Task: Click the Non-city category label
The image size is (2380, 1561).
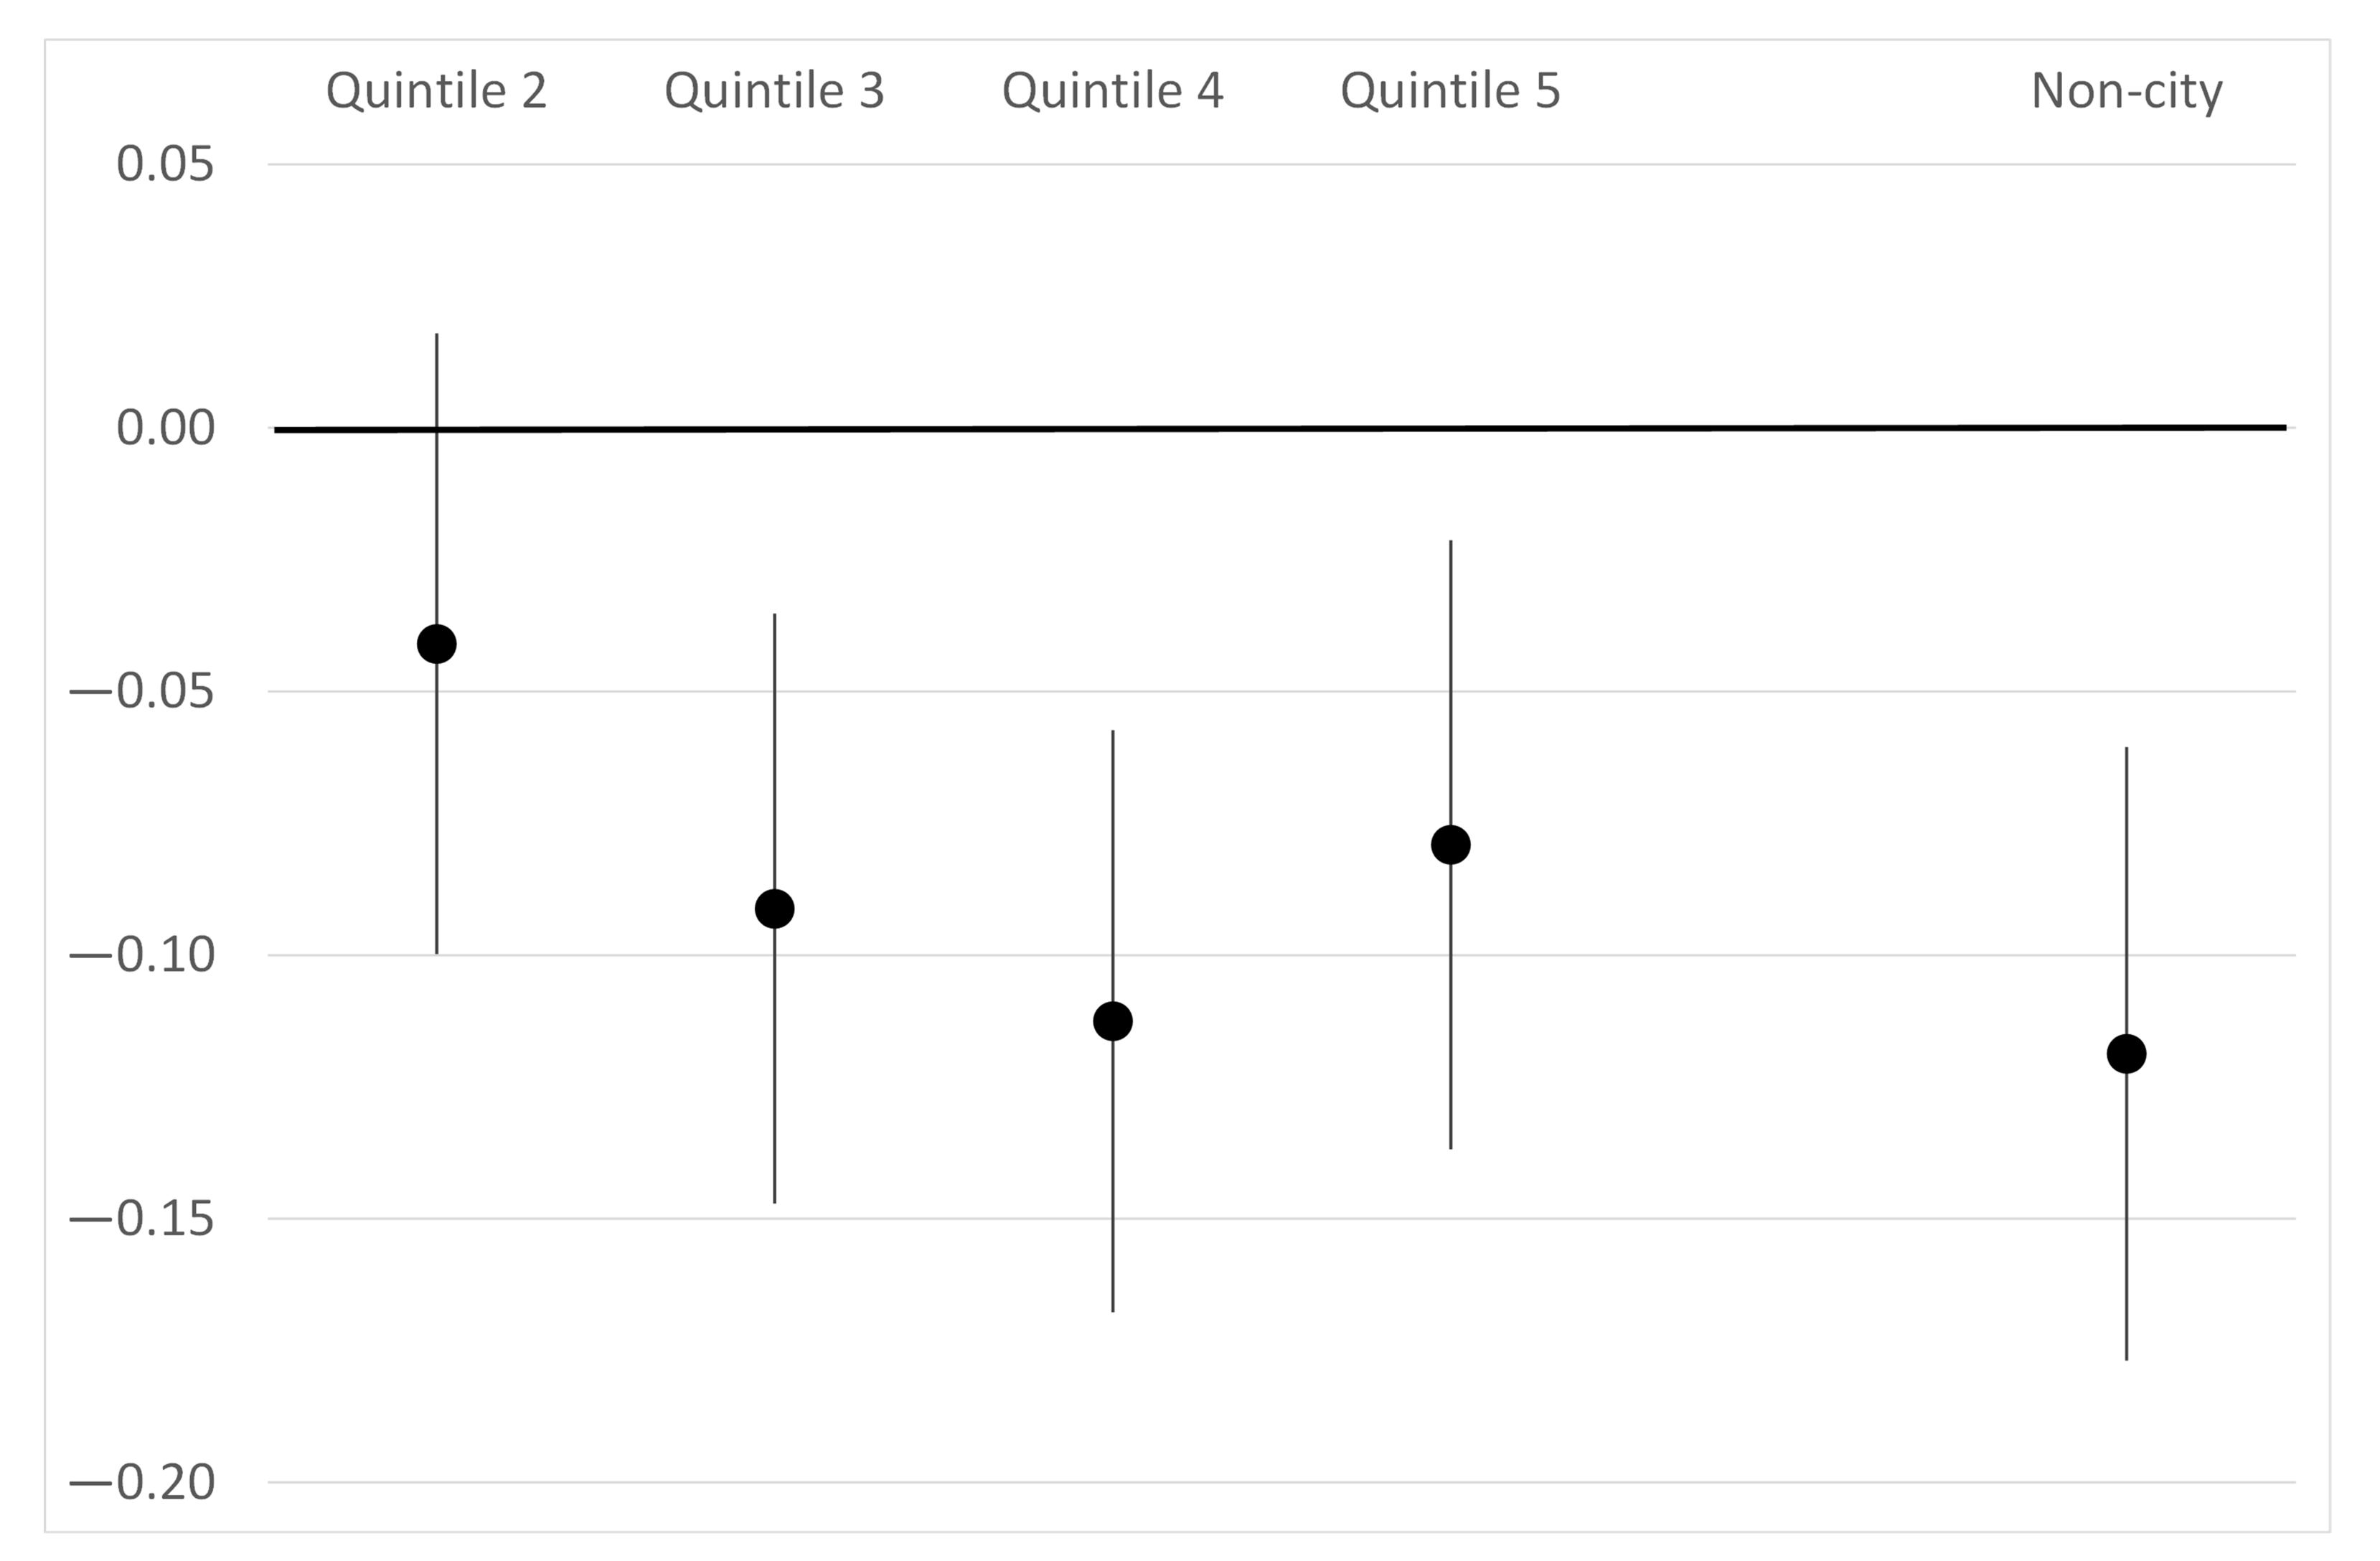Action: tap(2127, 91)
